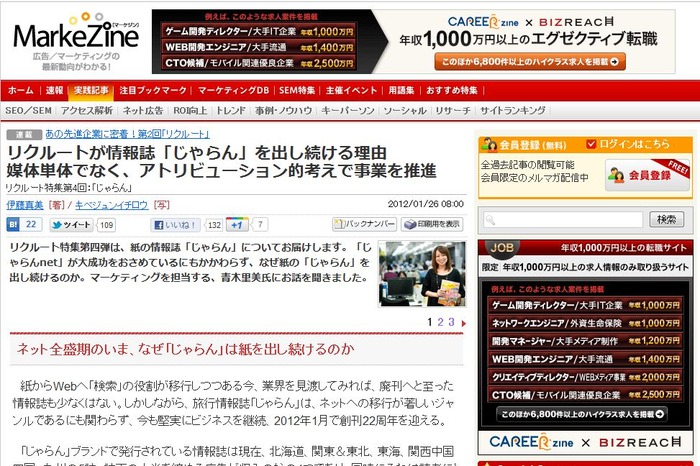The width and height of the screenshot is (700, 466).
Task: Open the 速報 menu item
Action: [54, 90]
